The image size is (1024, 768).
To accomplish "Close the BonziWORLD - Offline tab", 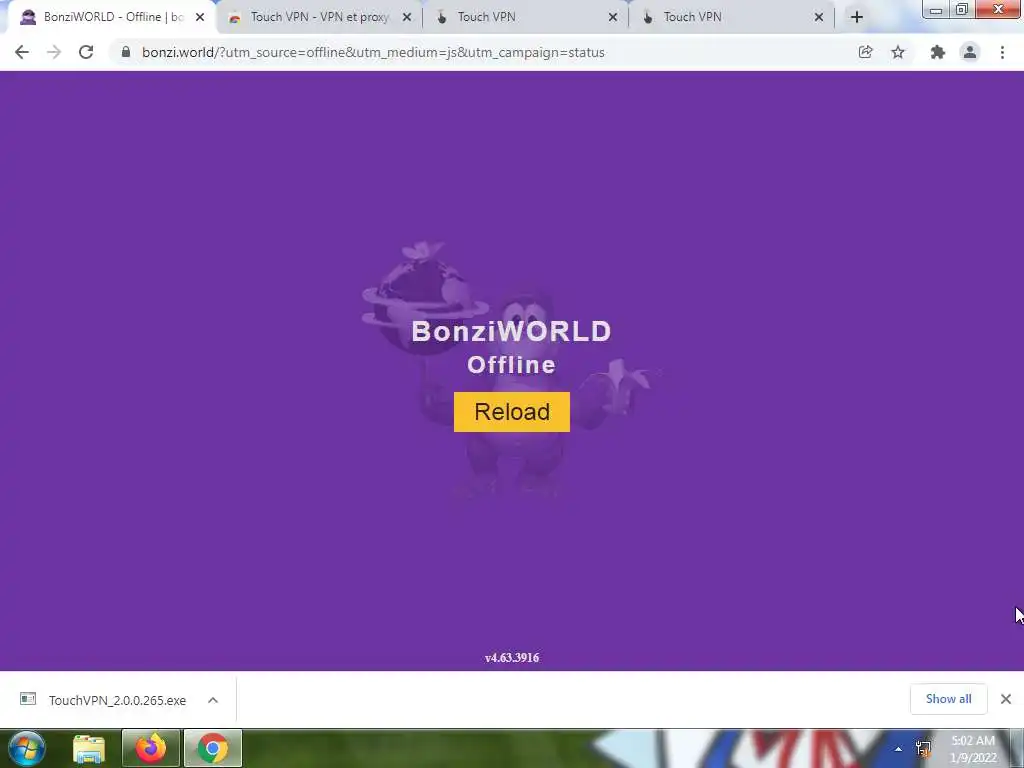I will [200, 17].
